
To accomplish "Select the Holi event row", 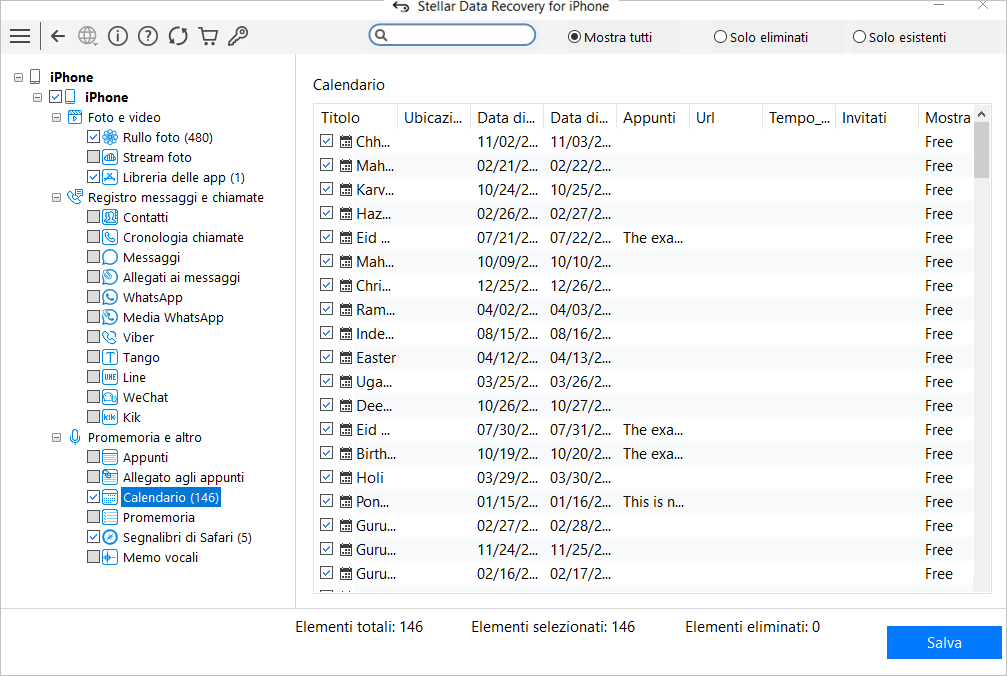I will 646,478.
